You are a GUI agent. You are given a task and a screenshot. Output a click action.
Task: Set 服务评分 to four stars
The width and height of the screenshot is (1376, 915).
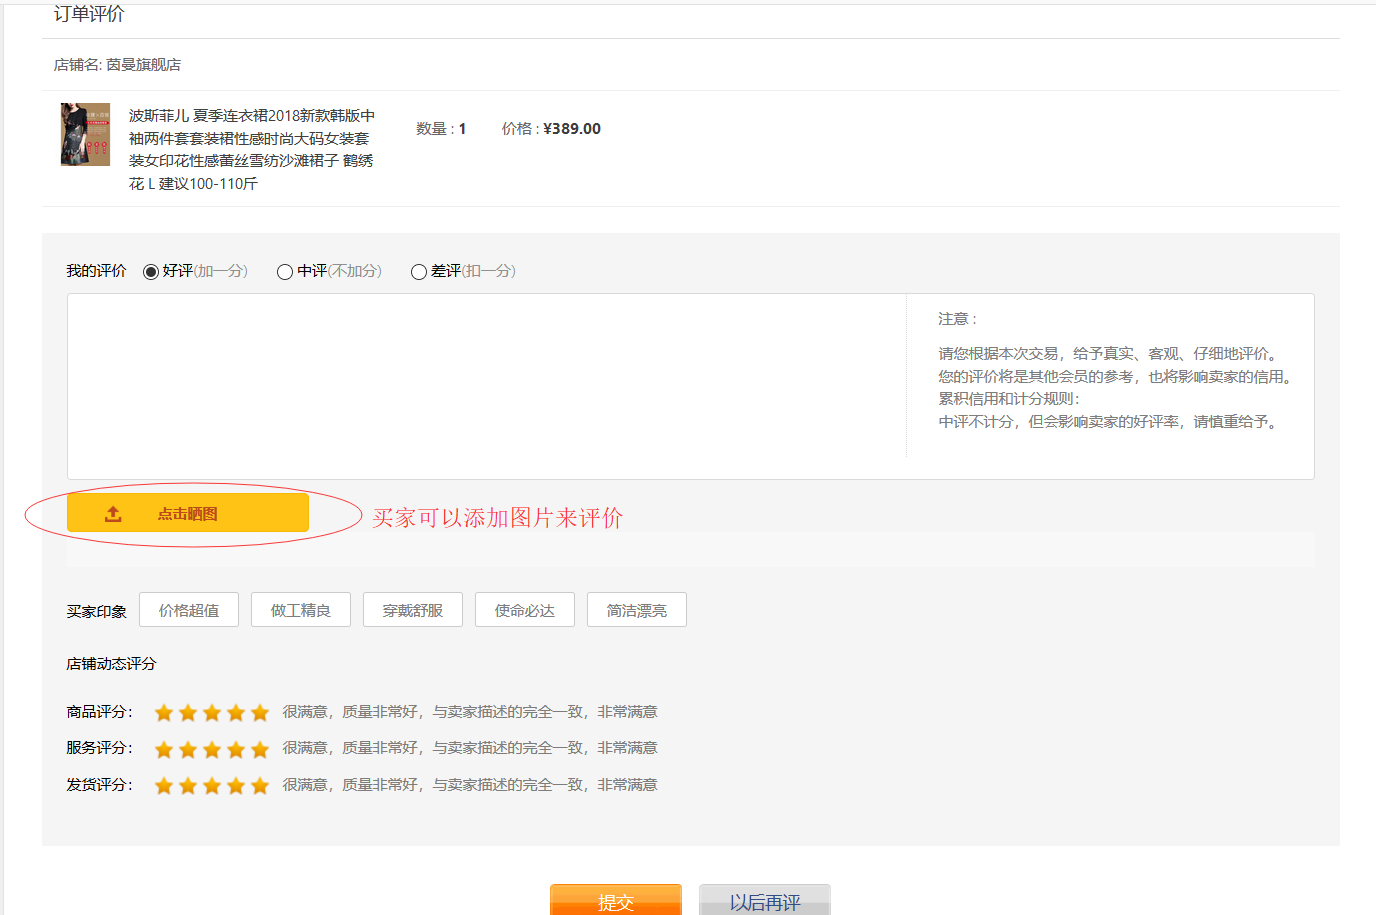[x=236, y=749]
